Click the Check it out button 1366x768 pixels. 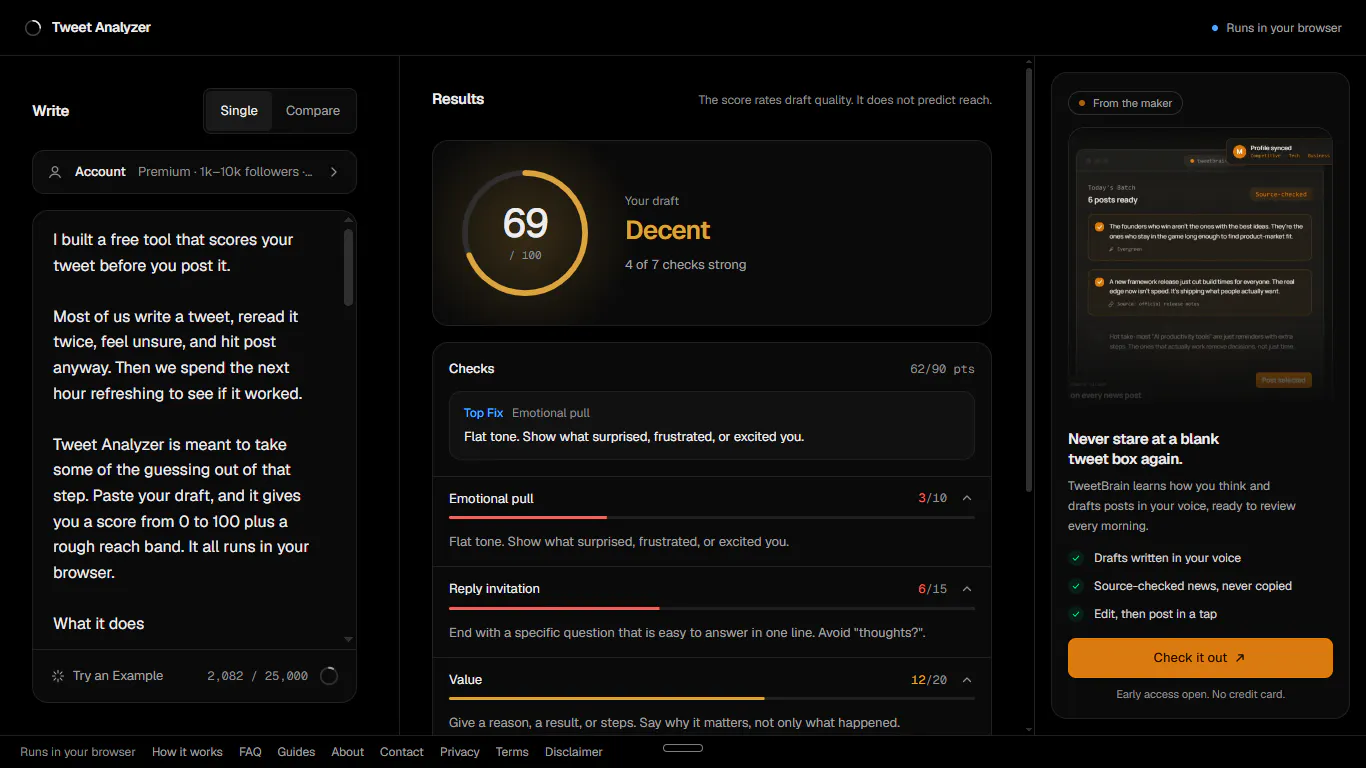coord(1200,658)
